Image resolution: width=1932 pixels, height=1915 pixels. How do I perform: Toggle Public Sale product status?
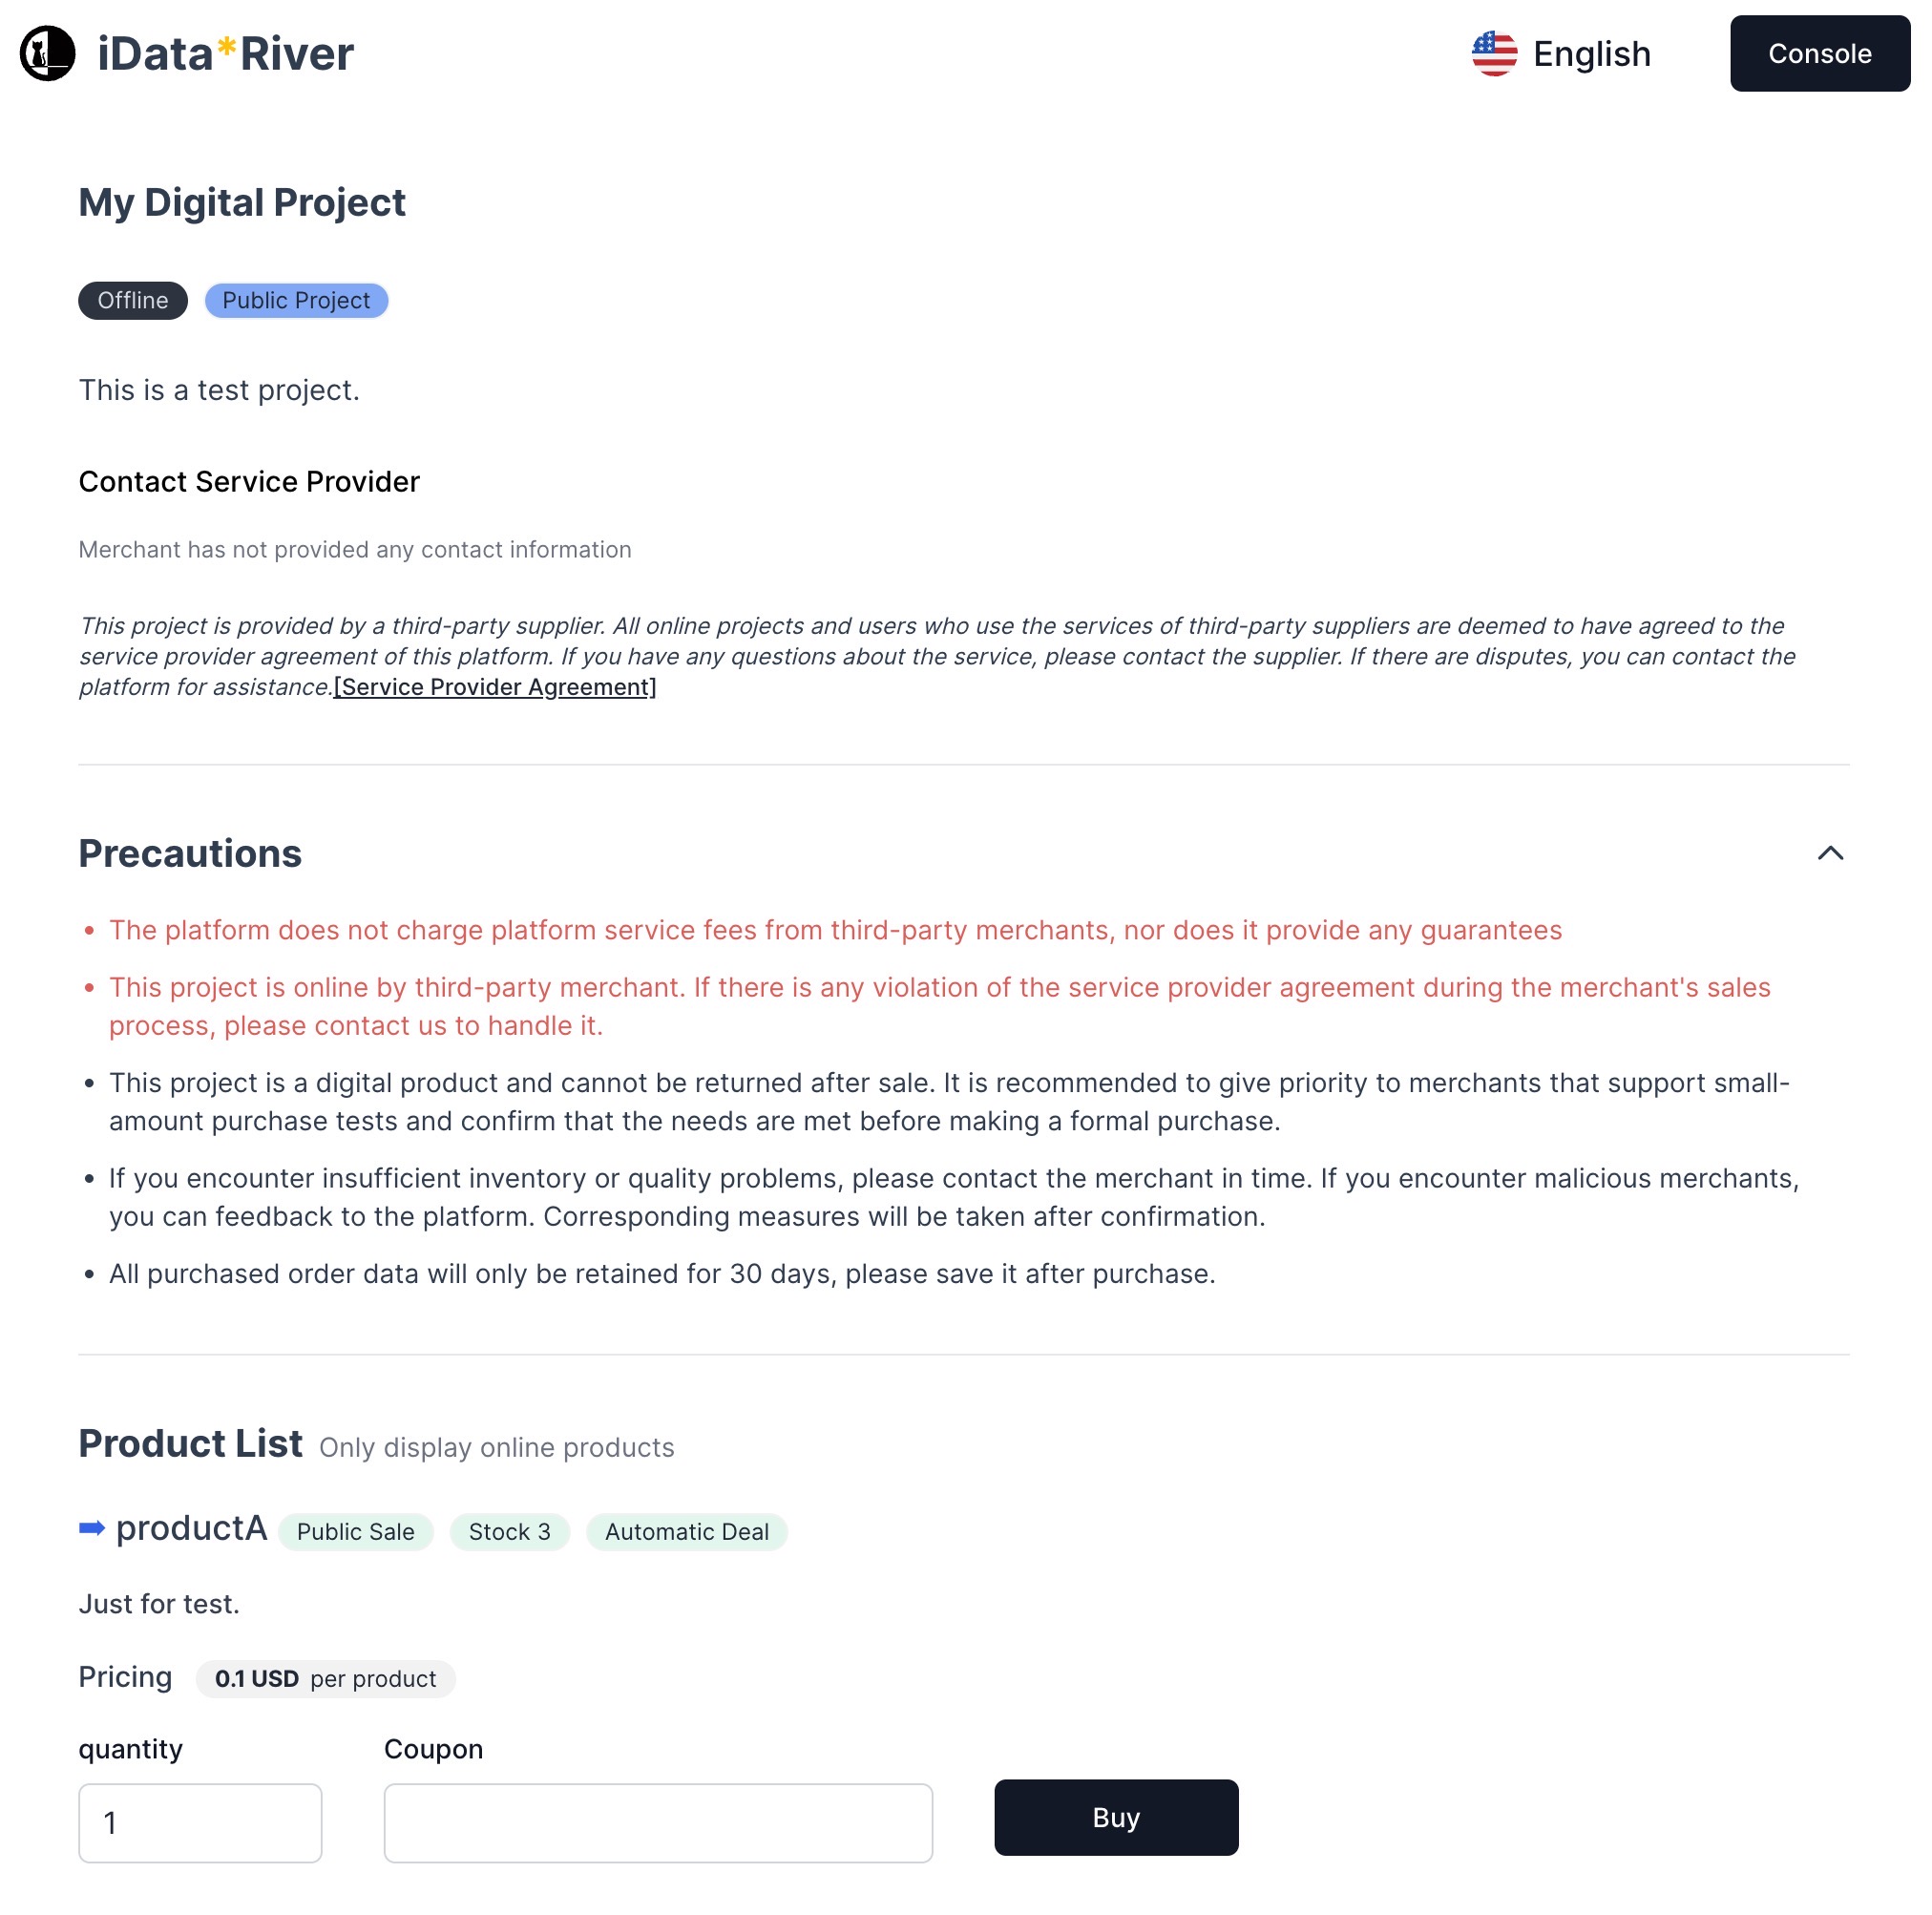pos(358,1531)
